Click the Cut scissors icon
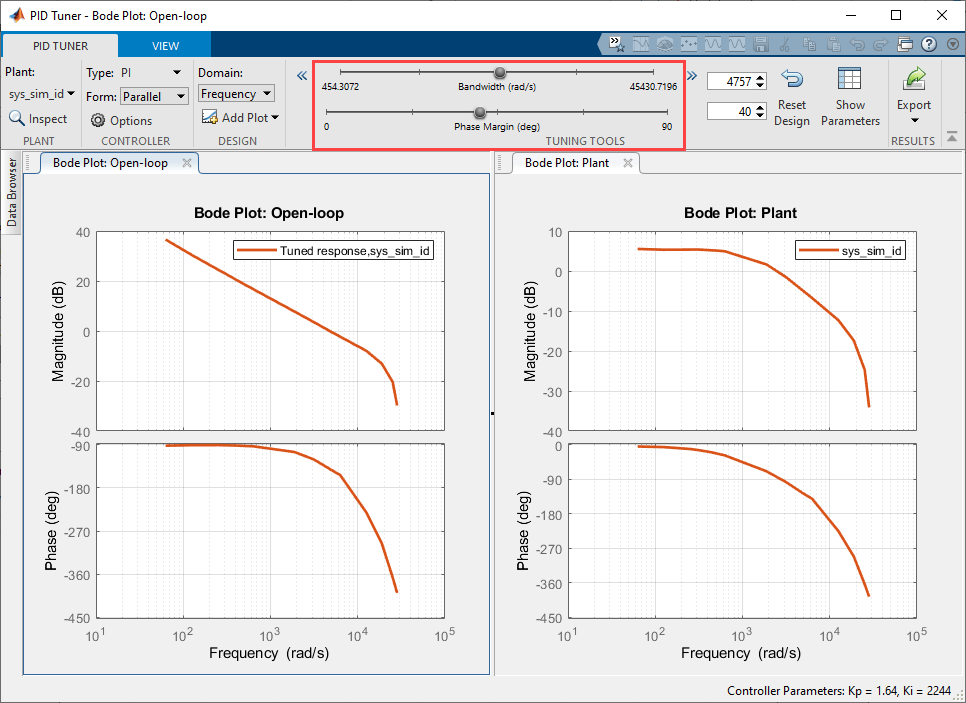Image resolution: width=966 pixels, height=703 pixels. coord(785,44)
